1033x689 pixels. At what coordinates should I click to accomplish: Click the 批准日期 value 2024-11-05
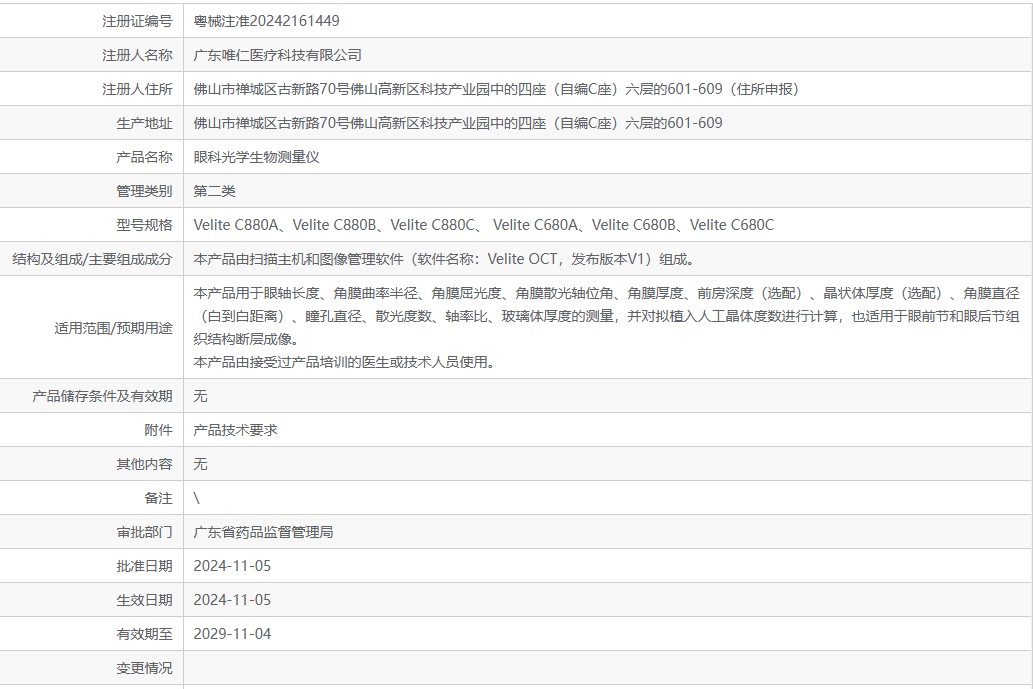pos(232,566)
